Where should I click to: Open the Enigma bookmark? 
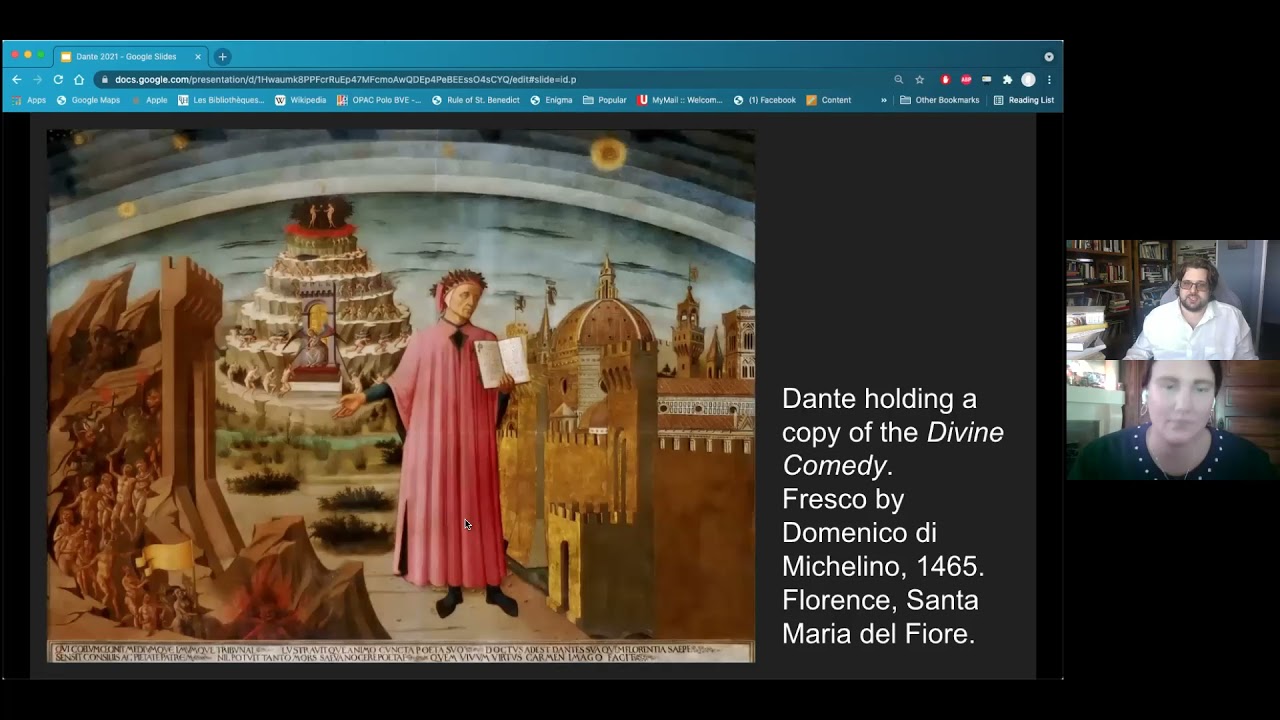click(x=551, y=100)
